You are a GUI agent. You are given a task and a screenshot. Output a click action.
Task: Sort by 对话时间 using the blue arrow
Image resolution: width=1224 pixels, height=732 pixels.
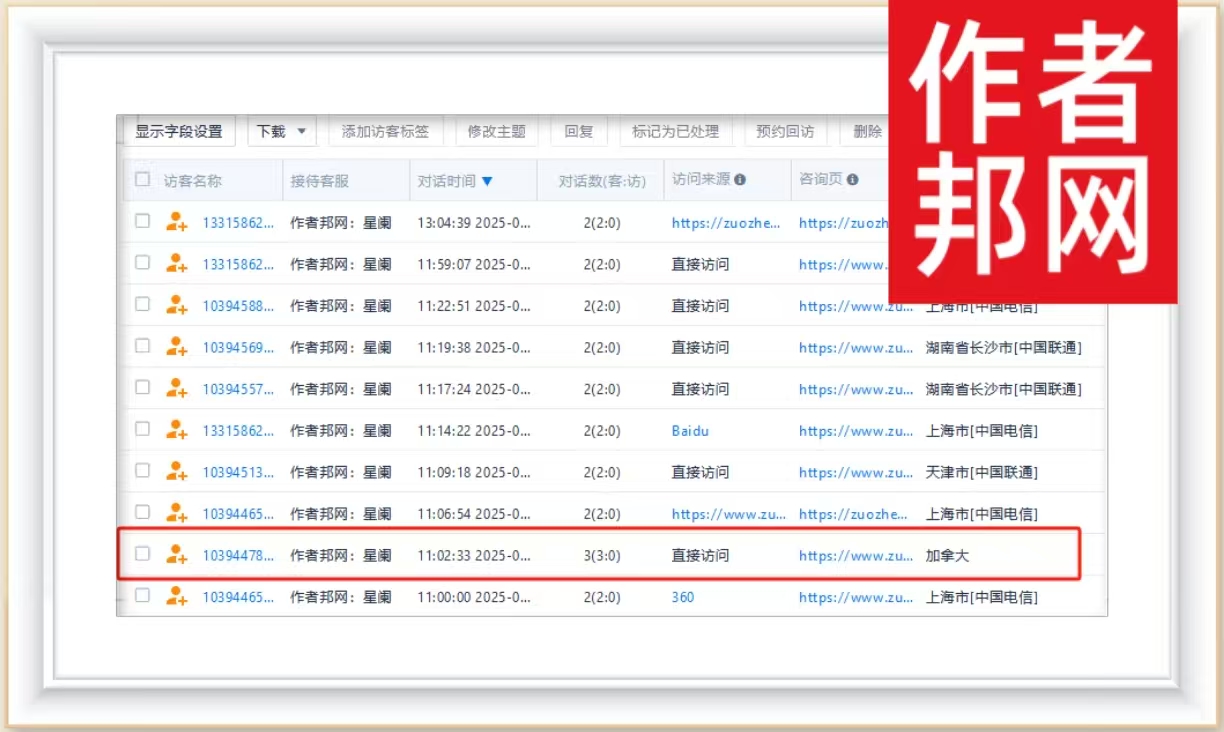coord(487,181)
